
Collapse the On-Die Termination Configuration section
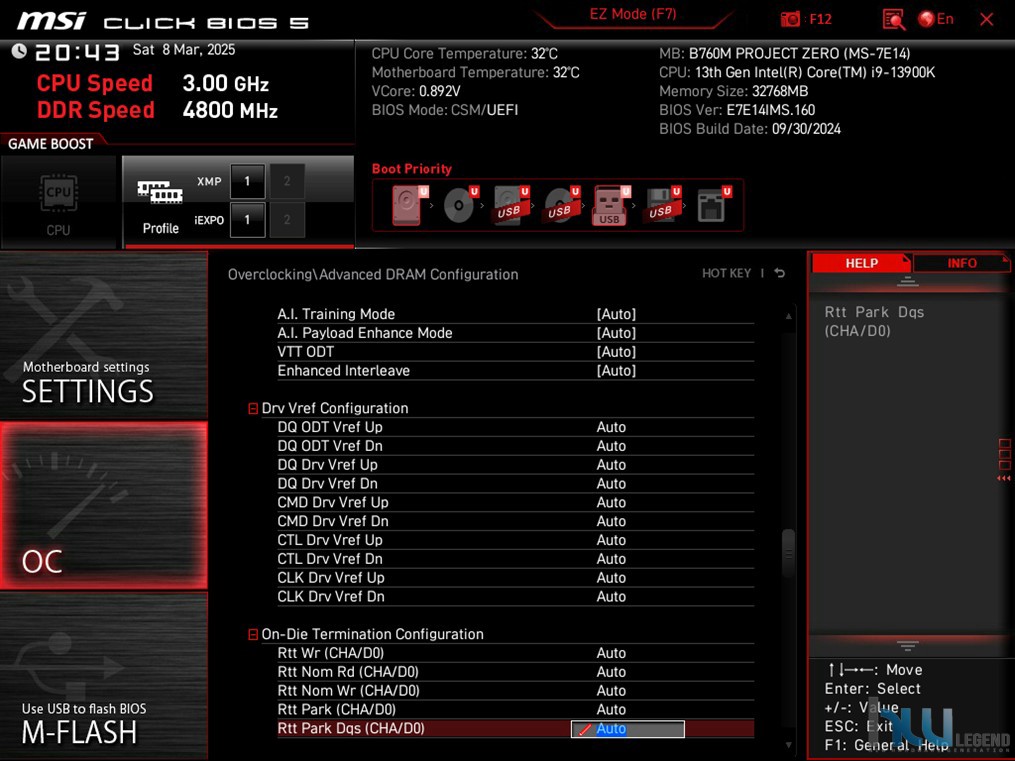coord(253,634)
